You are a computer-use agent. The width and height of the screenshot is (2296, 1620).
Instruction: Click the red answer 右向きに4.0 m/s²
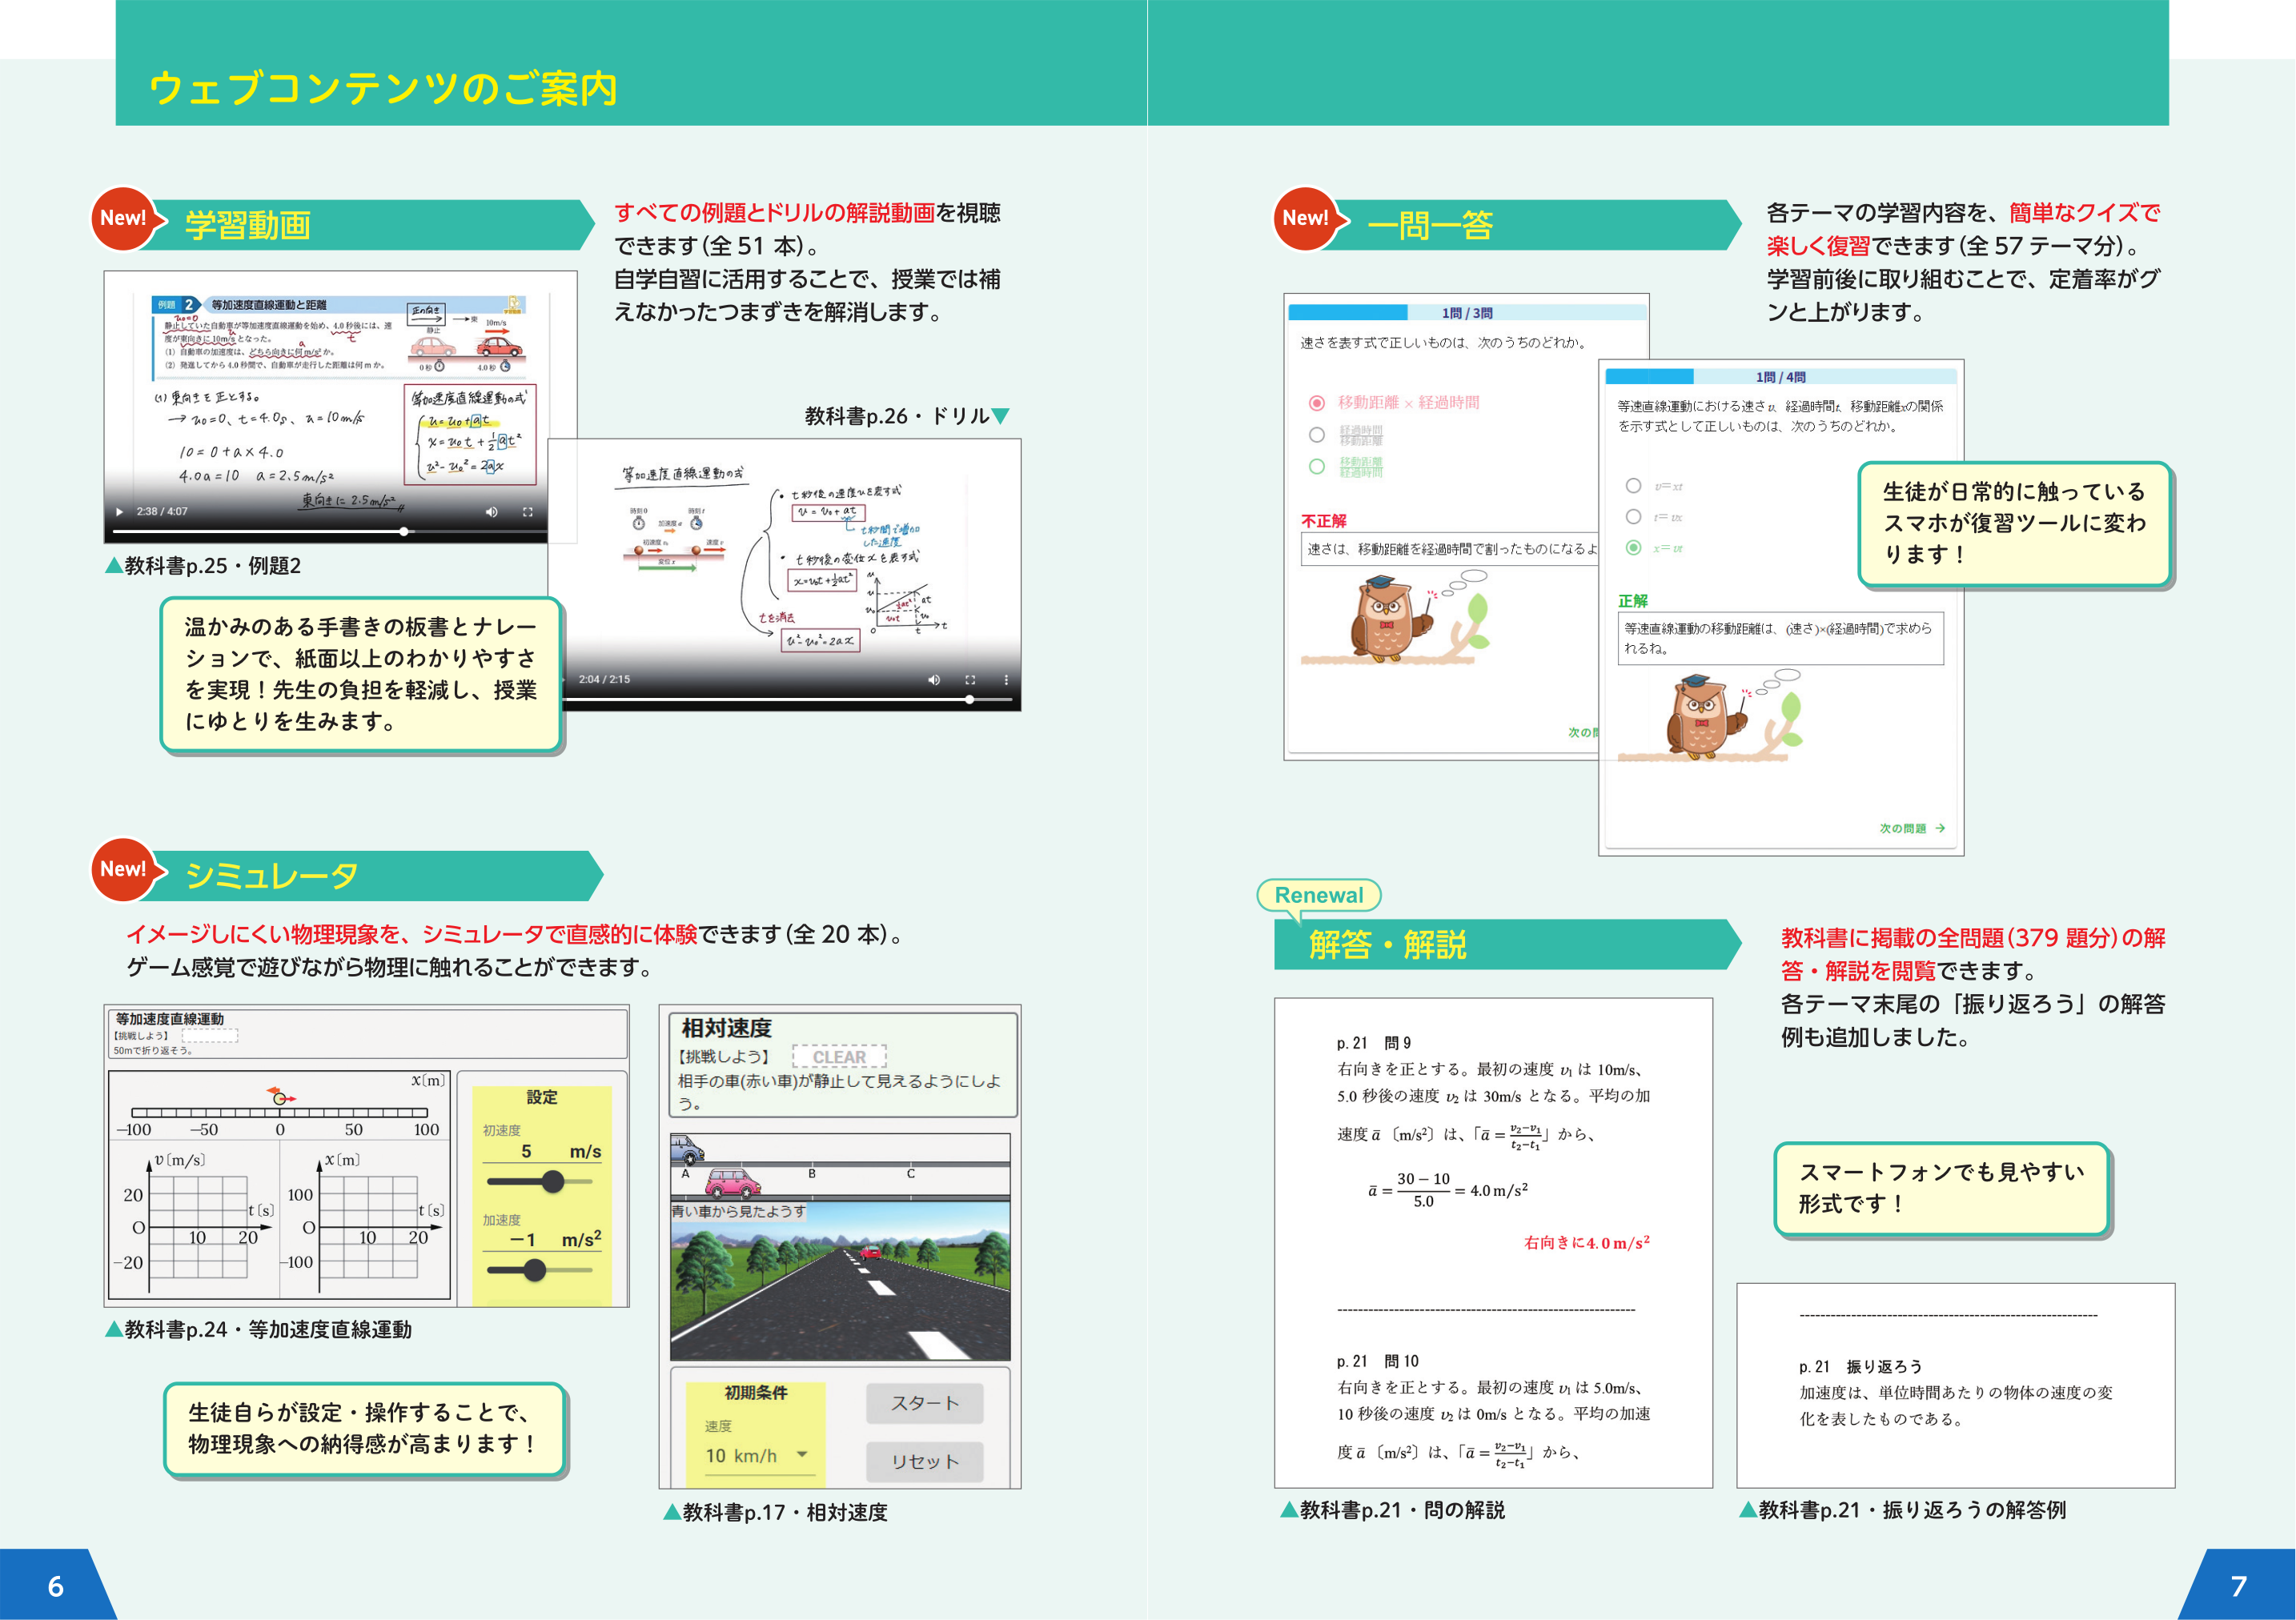pyautogui.click(x=1587, y=1243)
